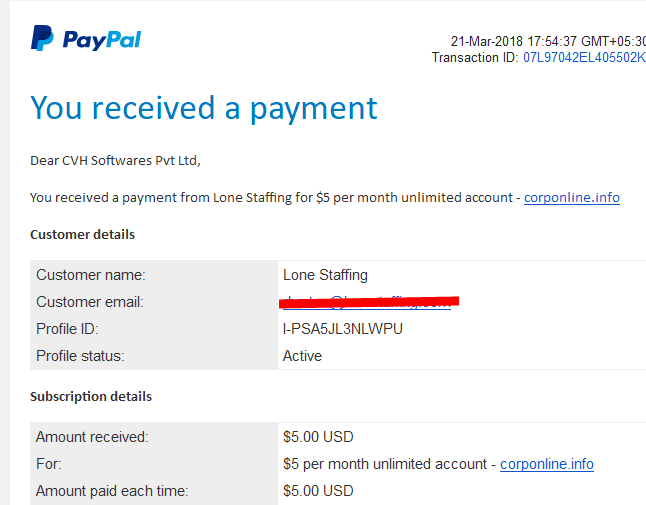Open corponline.info link in Subscription details
The image size is (646, 505).
click(x=547, y=464)
